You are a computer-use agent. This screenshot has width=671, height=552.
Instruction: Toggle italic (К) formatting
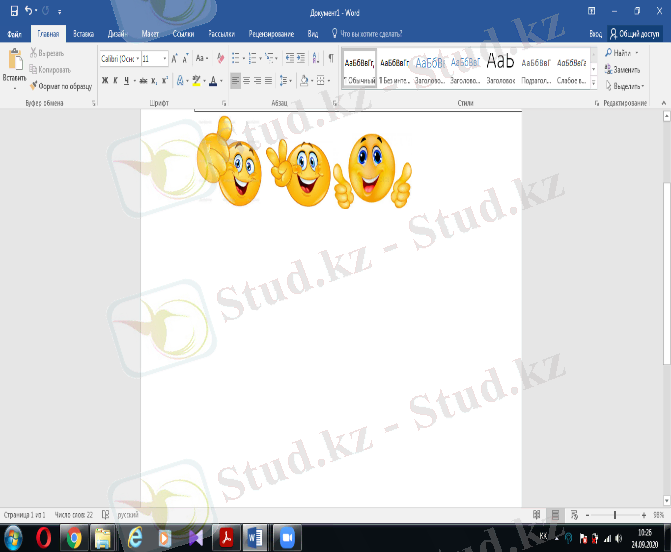coord(116,80)
